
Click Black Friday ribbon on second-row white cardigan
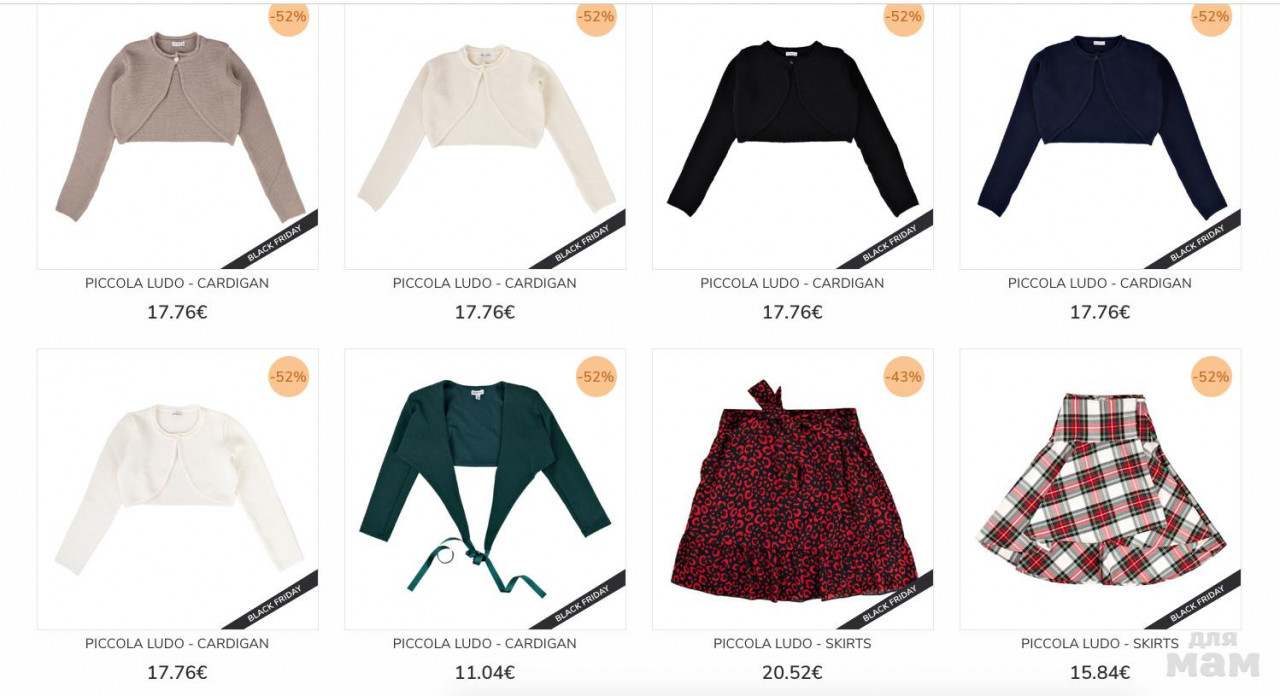(274, 603)
